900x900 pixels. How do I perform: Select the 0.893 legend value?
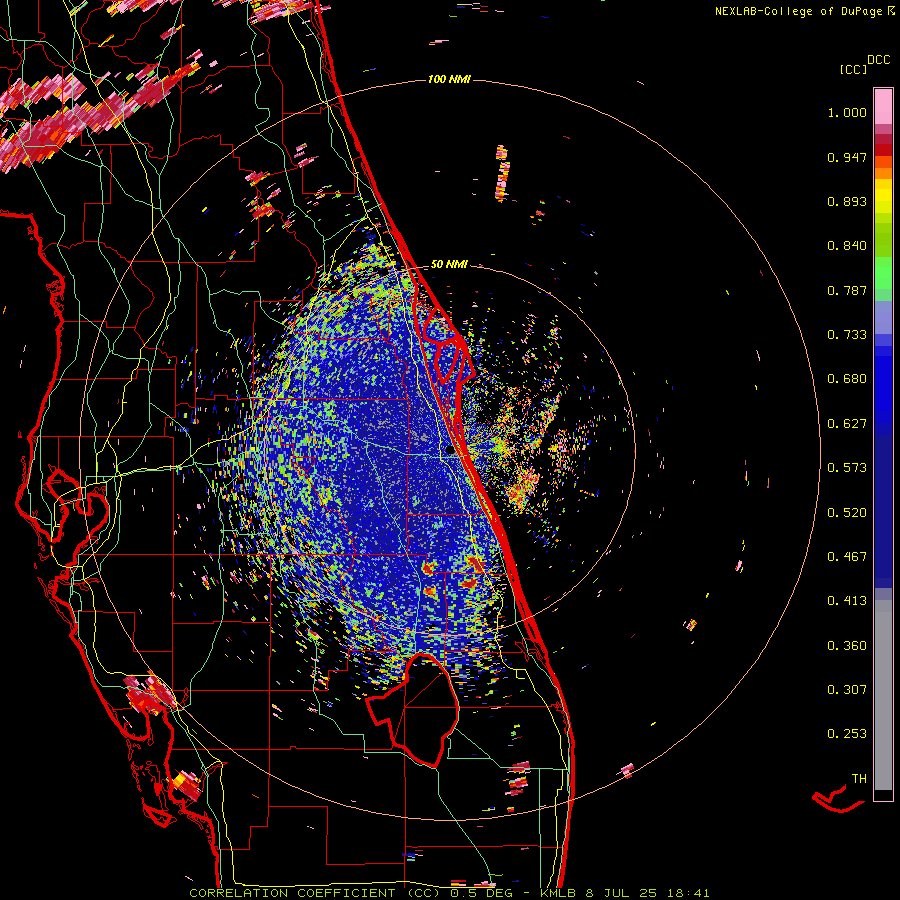pyautogui.click(x=847, y=201)
